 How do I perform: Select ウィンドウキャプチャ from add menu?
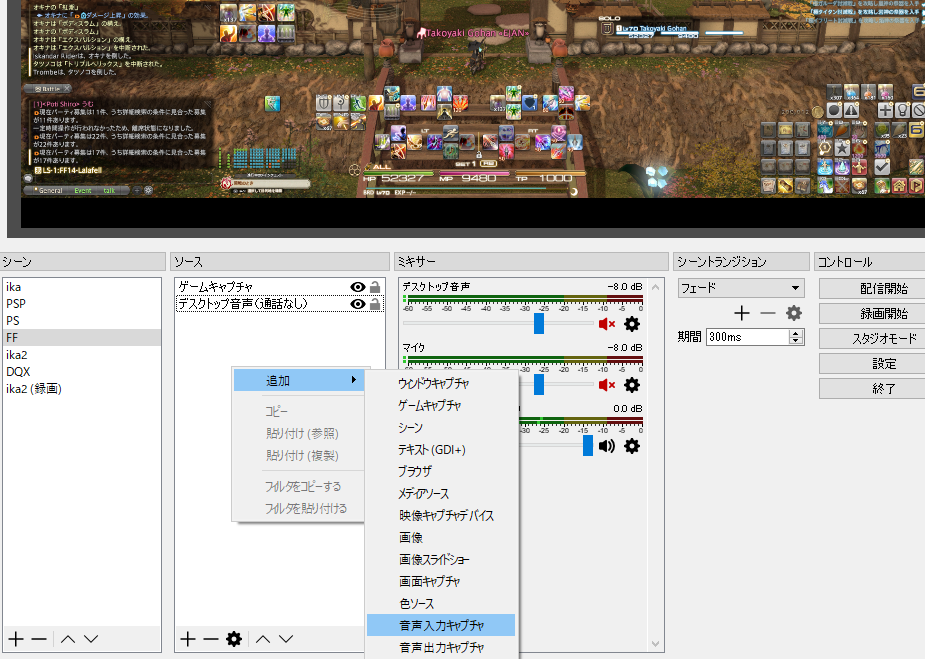tap(441, 383)
